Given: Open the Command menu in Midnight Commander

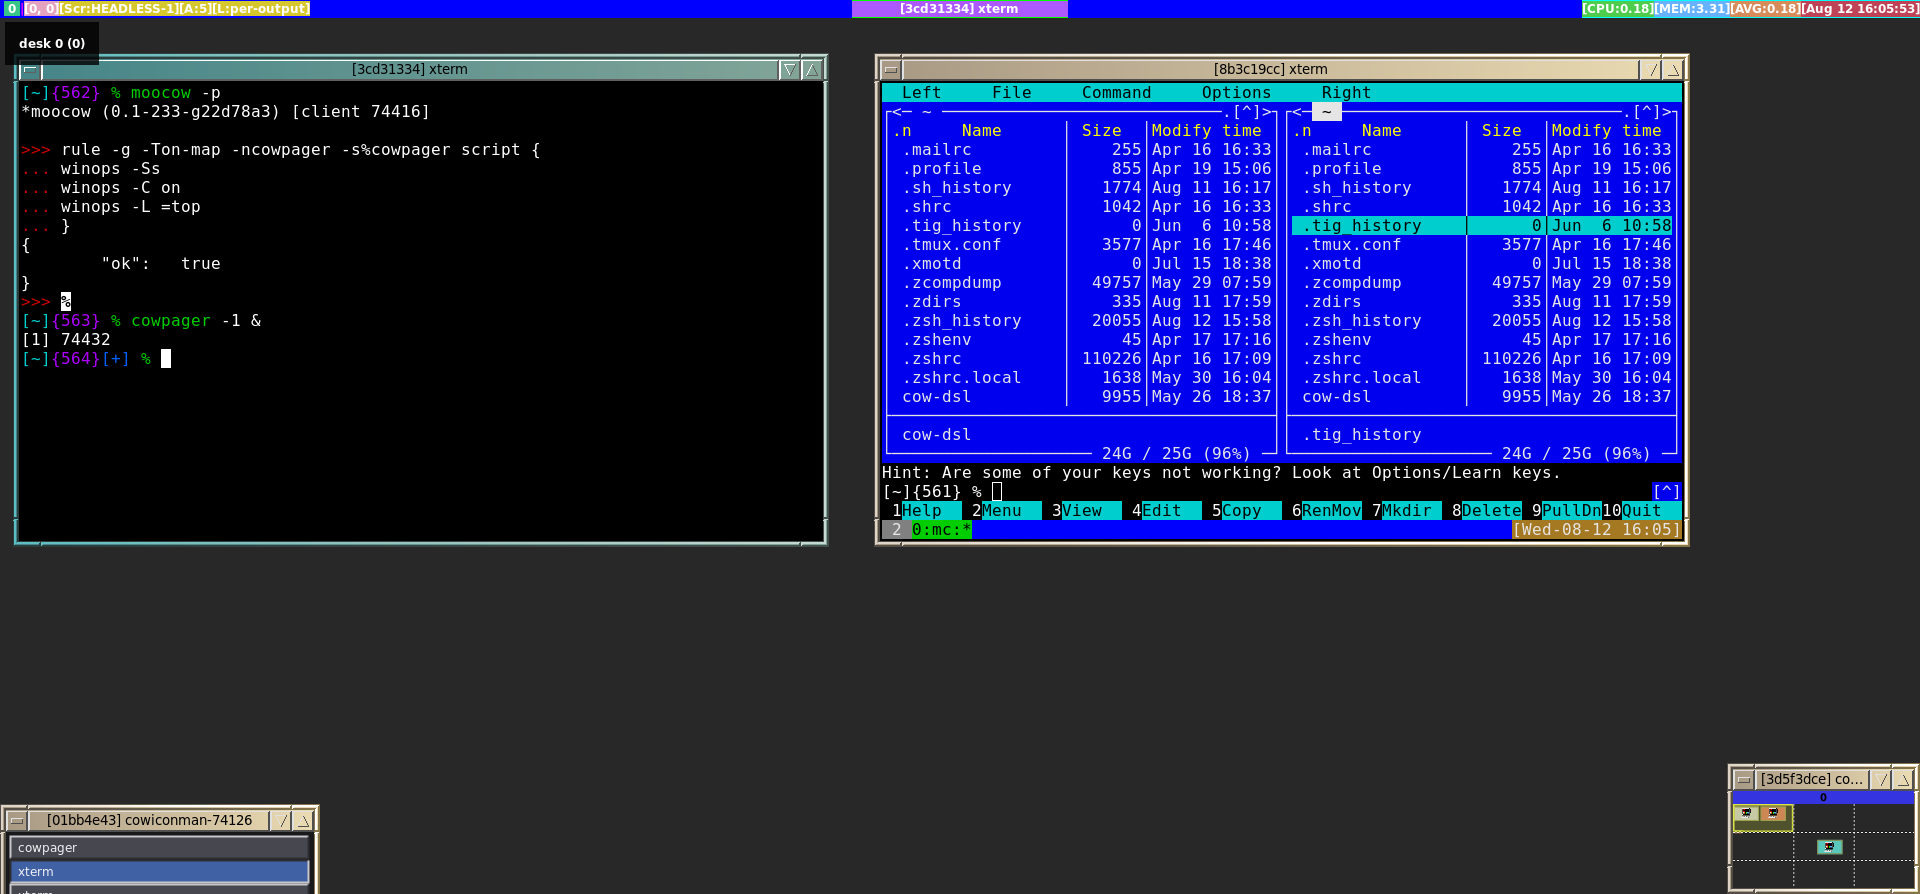Looking at the screenshot, I should click(x=1116, y=93).
